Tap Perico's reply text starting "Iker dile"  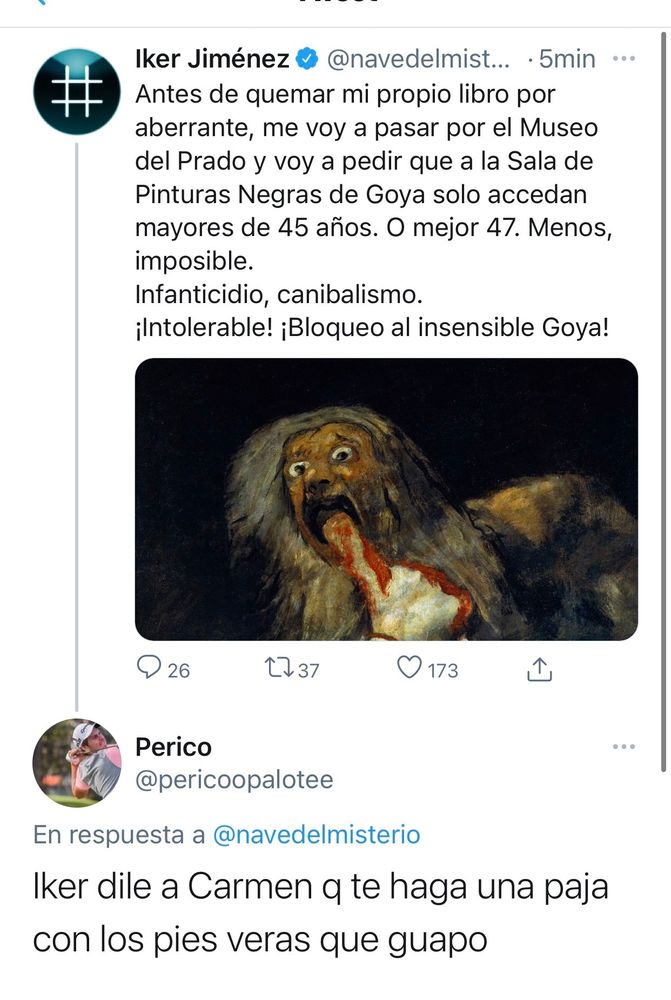click(320, 912)
